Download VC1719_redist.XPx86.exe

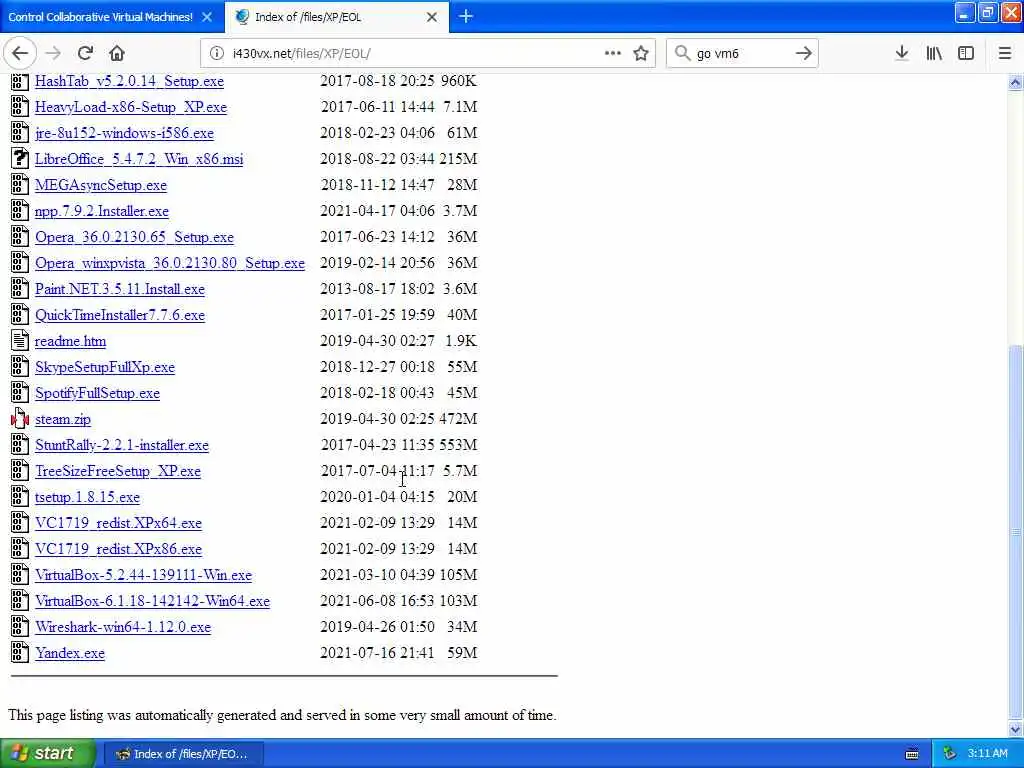(x=118, y=549)
